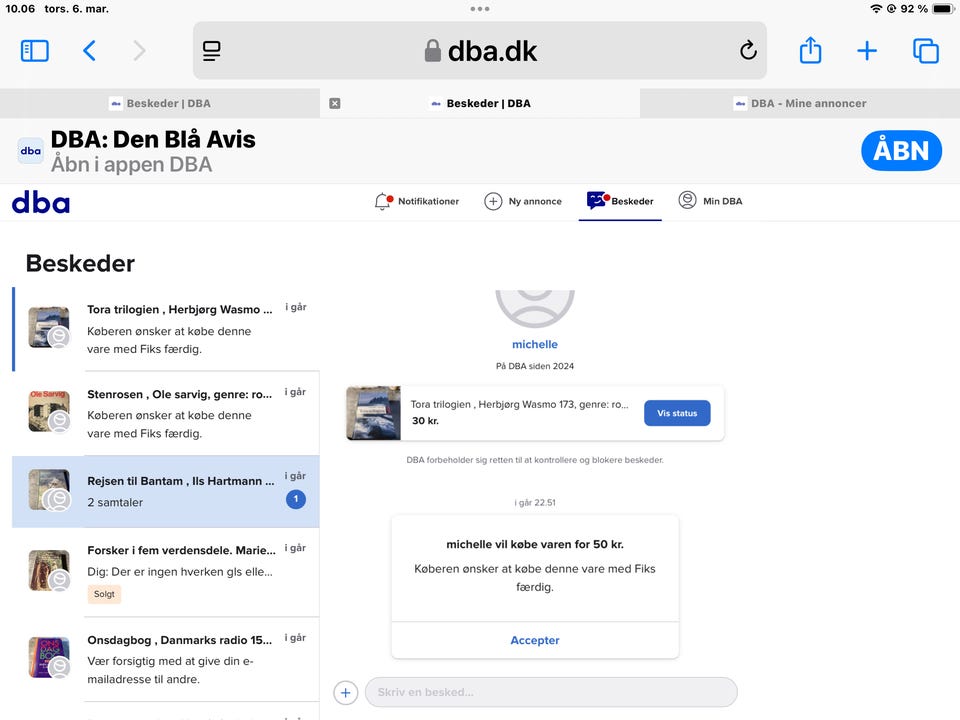Screen dimensions: 960x720
Task: Close the active Beskeder tab
Action: click(x=335, y=103)
